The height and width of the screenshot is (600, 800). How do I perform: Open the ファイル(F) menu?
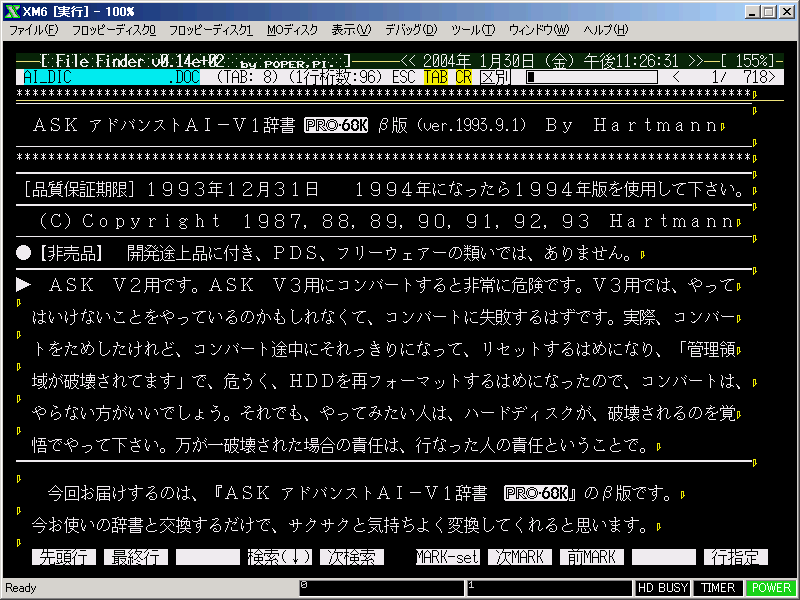[34, 30]
